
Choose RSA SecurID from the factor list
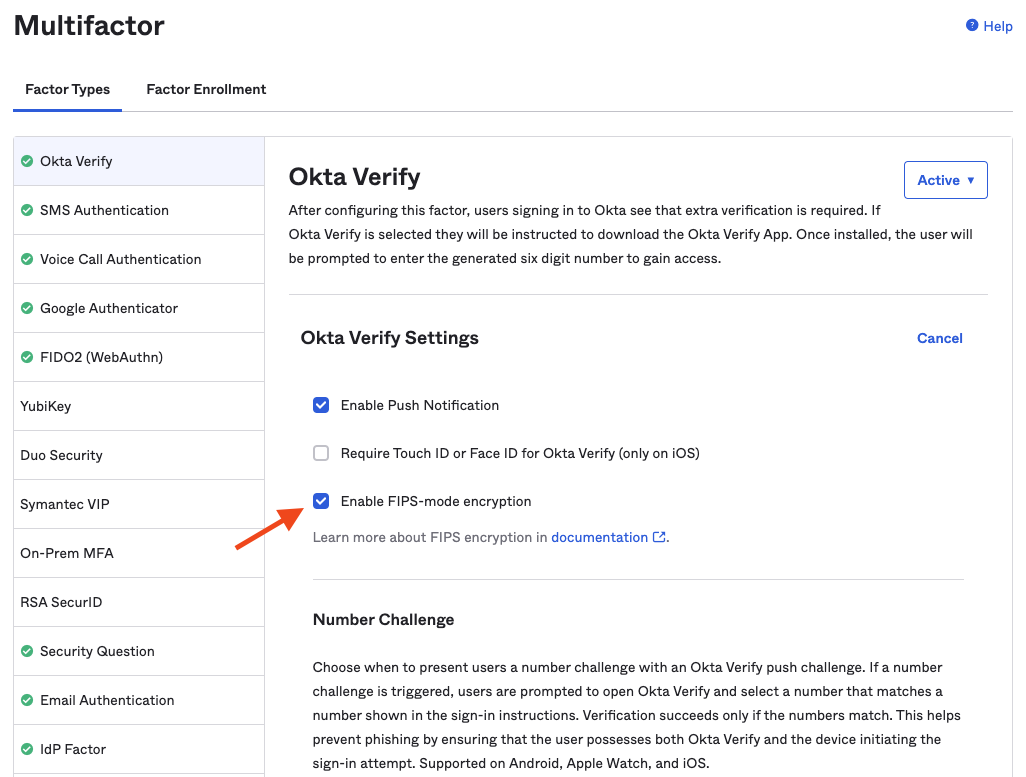[x=61, y=602]
